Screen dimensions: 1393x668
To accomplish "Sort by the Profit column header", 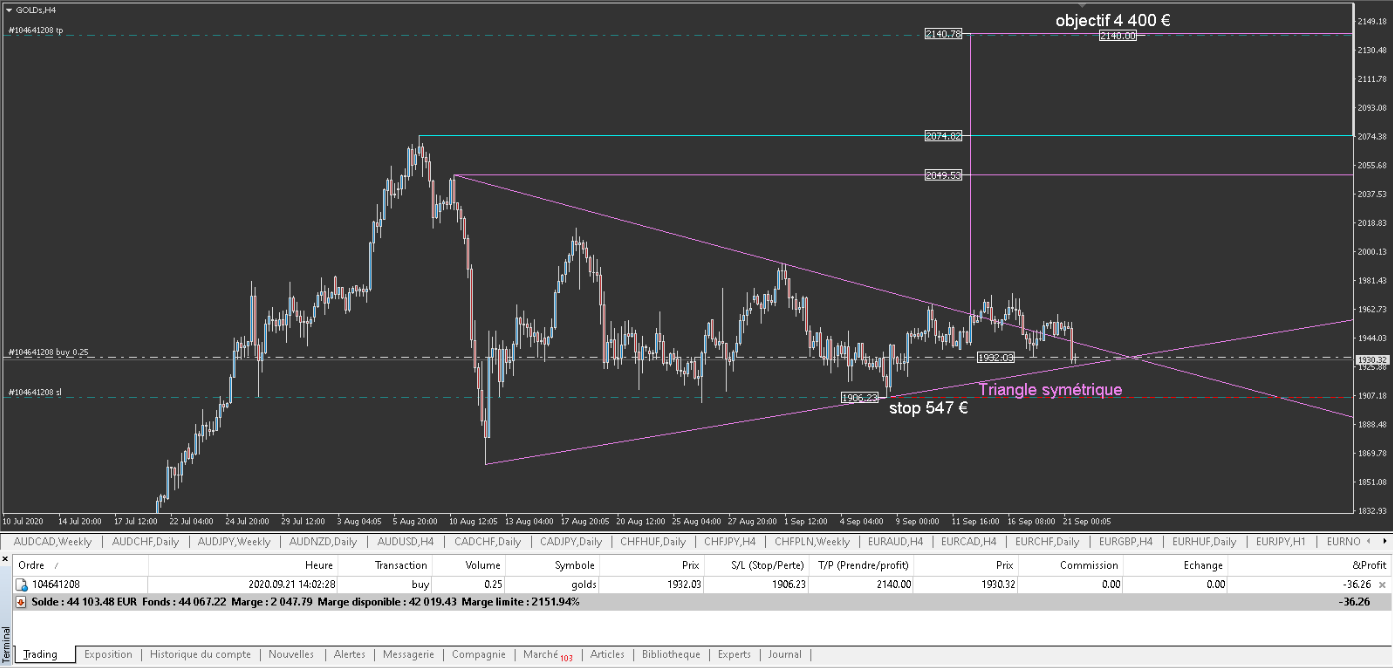I will tap(1310, 565).
